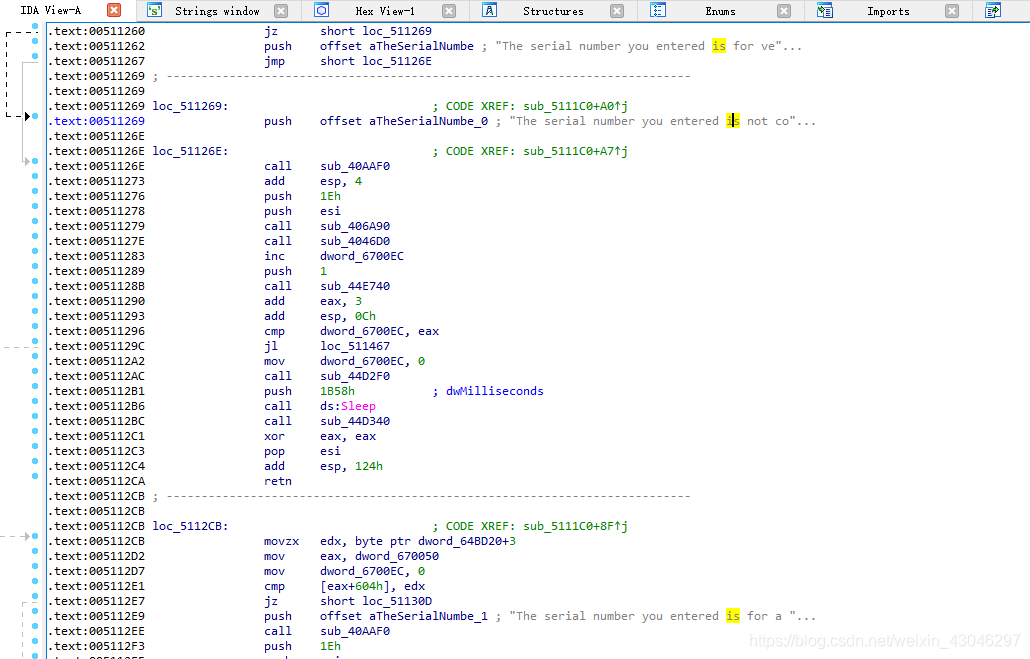Click the Structures tab icon
Viewport: 1030px width, 659px height.
coord(489,11)
